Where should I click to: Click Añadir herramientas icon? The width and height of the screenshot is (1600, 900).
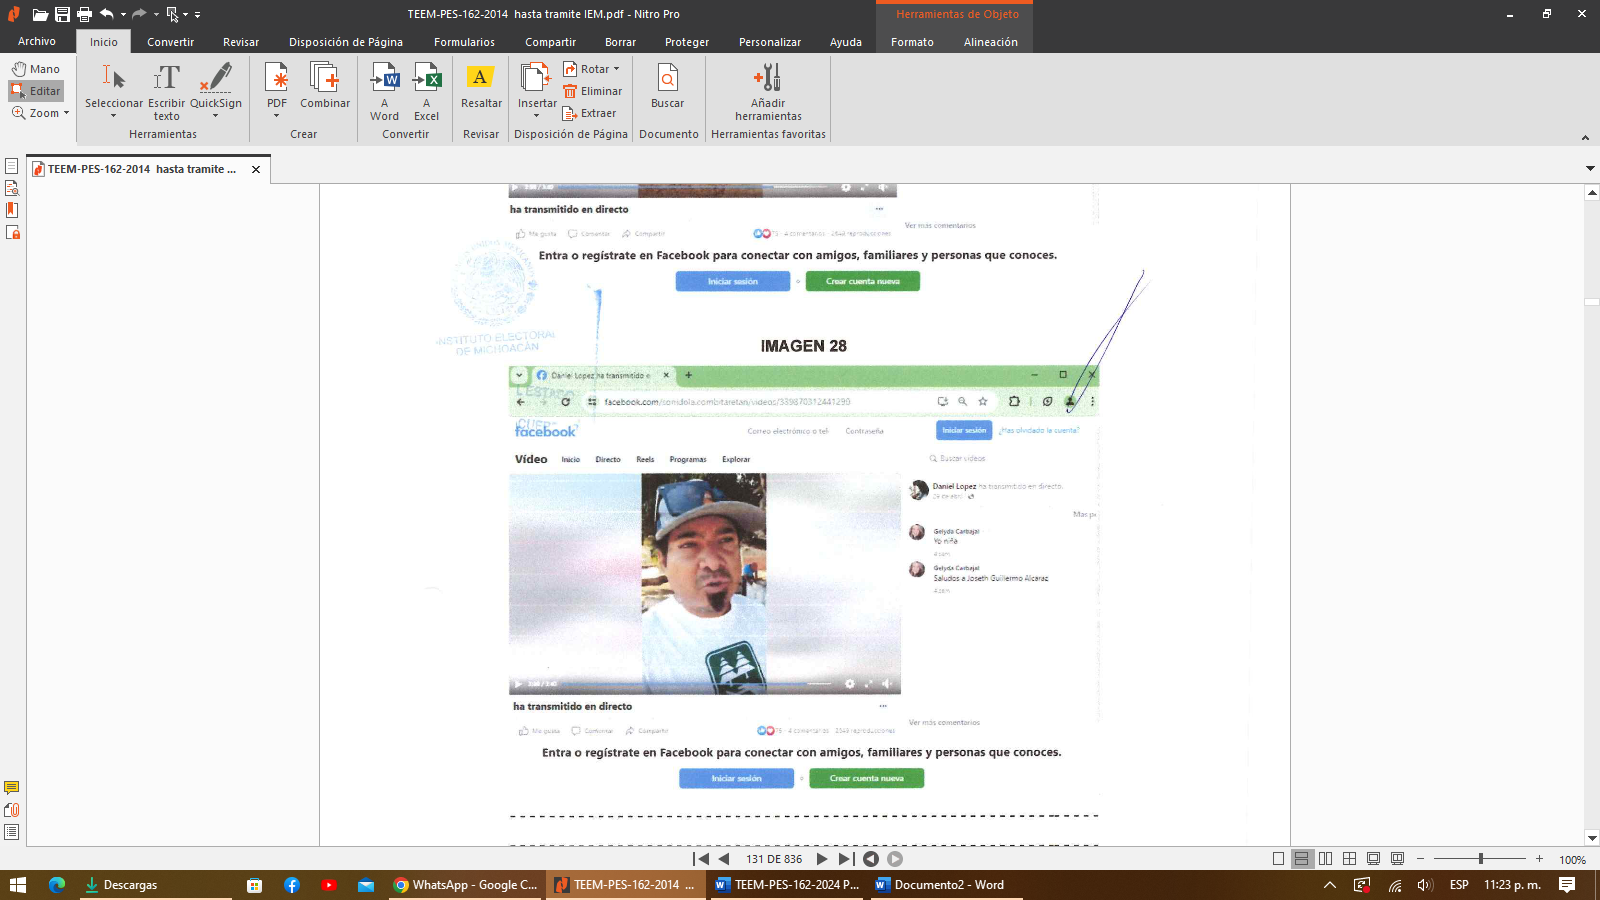pyautogui.click(x=768, y=77)
